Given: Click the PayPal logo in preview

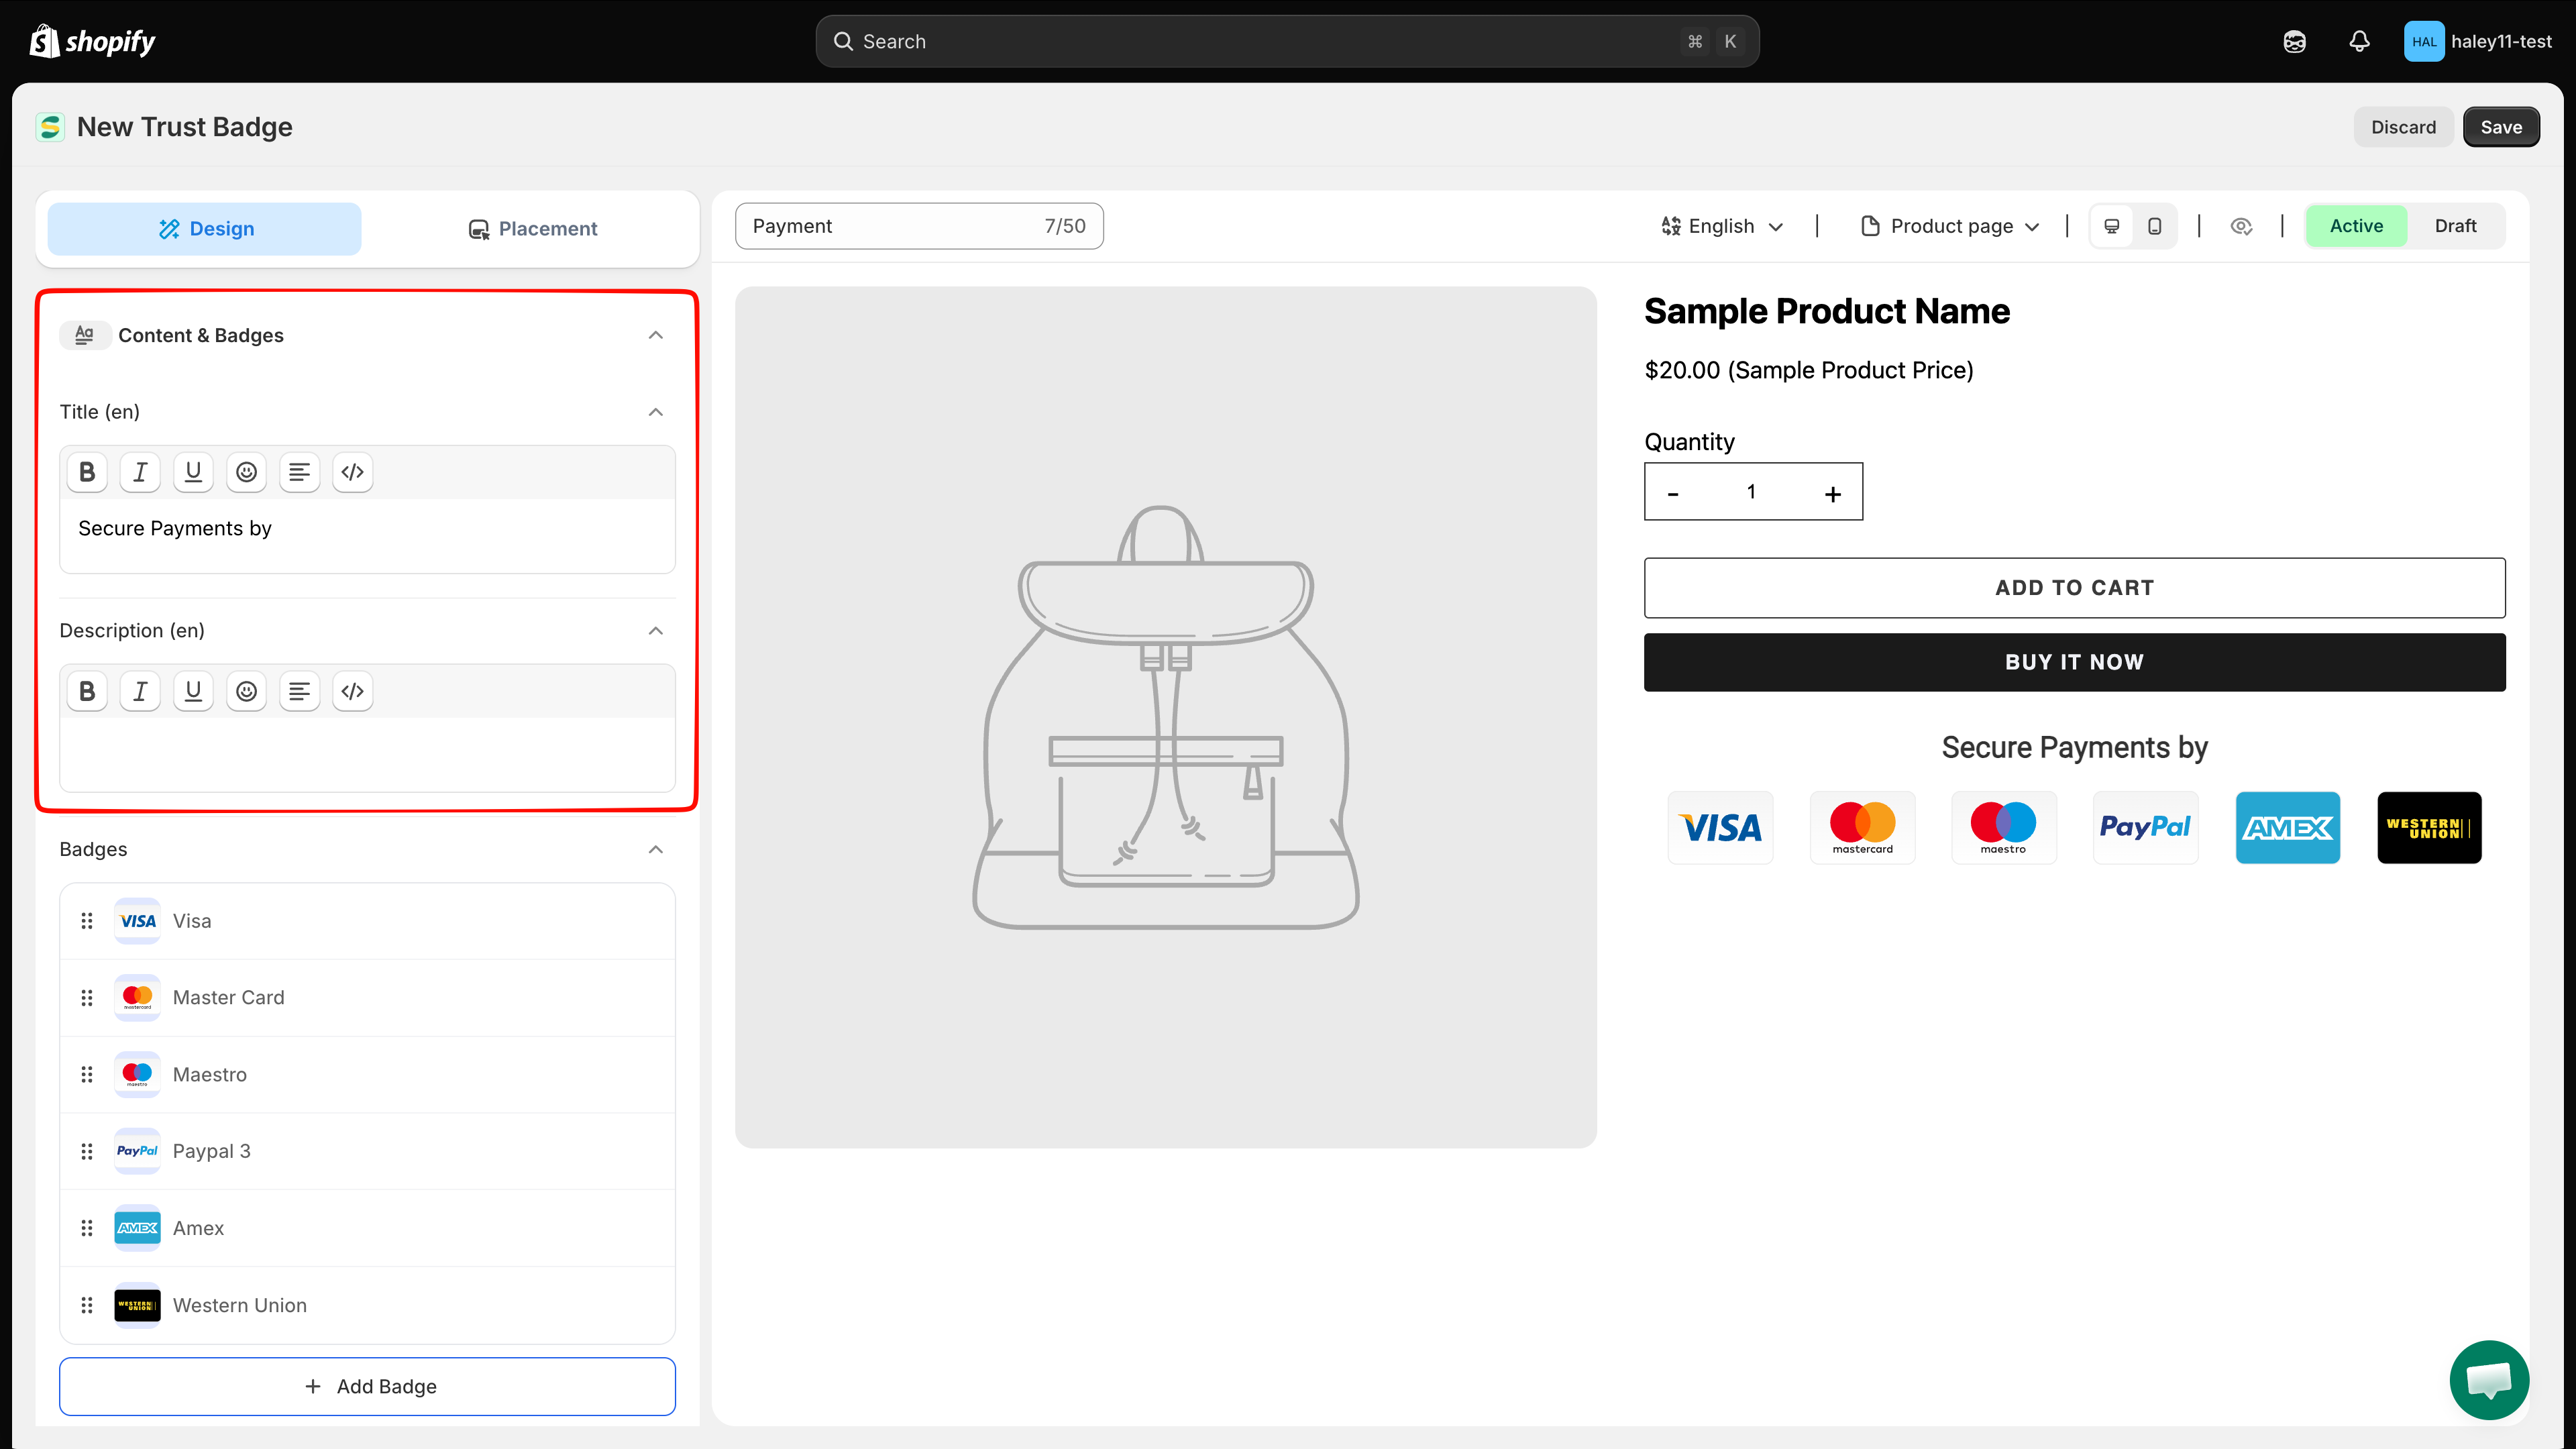Looking at the screenshot, I should [x=2145, y=828].
